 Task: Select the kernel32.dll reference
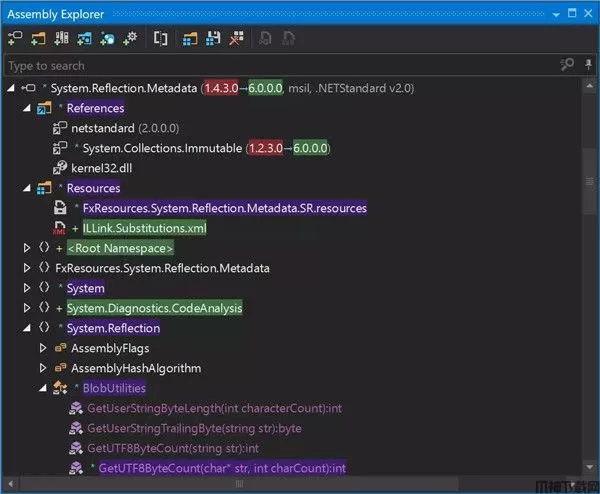(101, 168)
